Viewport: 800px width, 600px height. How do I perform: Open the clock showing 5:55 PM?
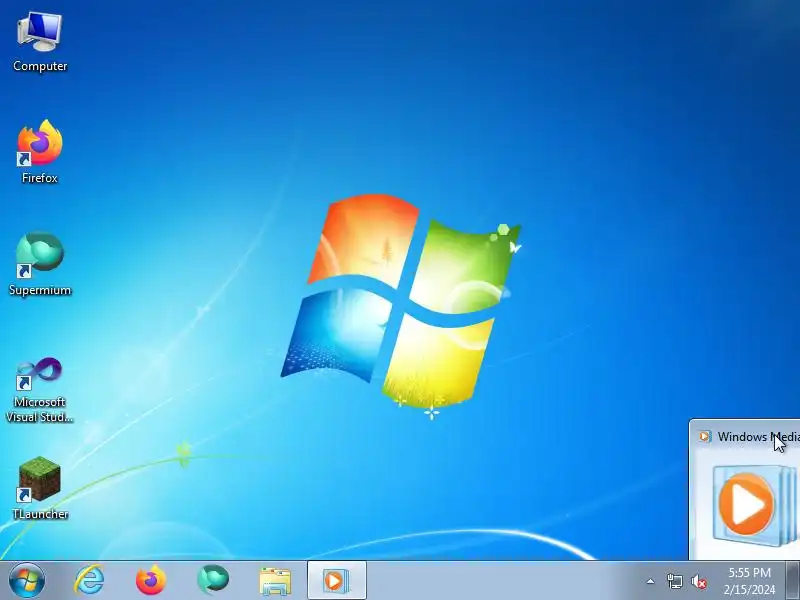749,581
